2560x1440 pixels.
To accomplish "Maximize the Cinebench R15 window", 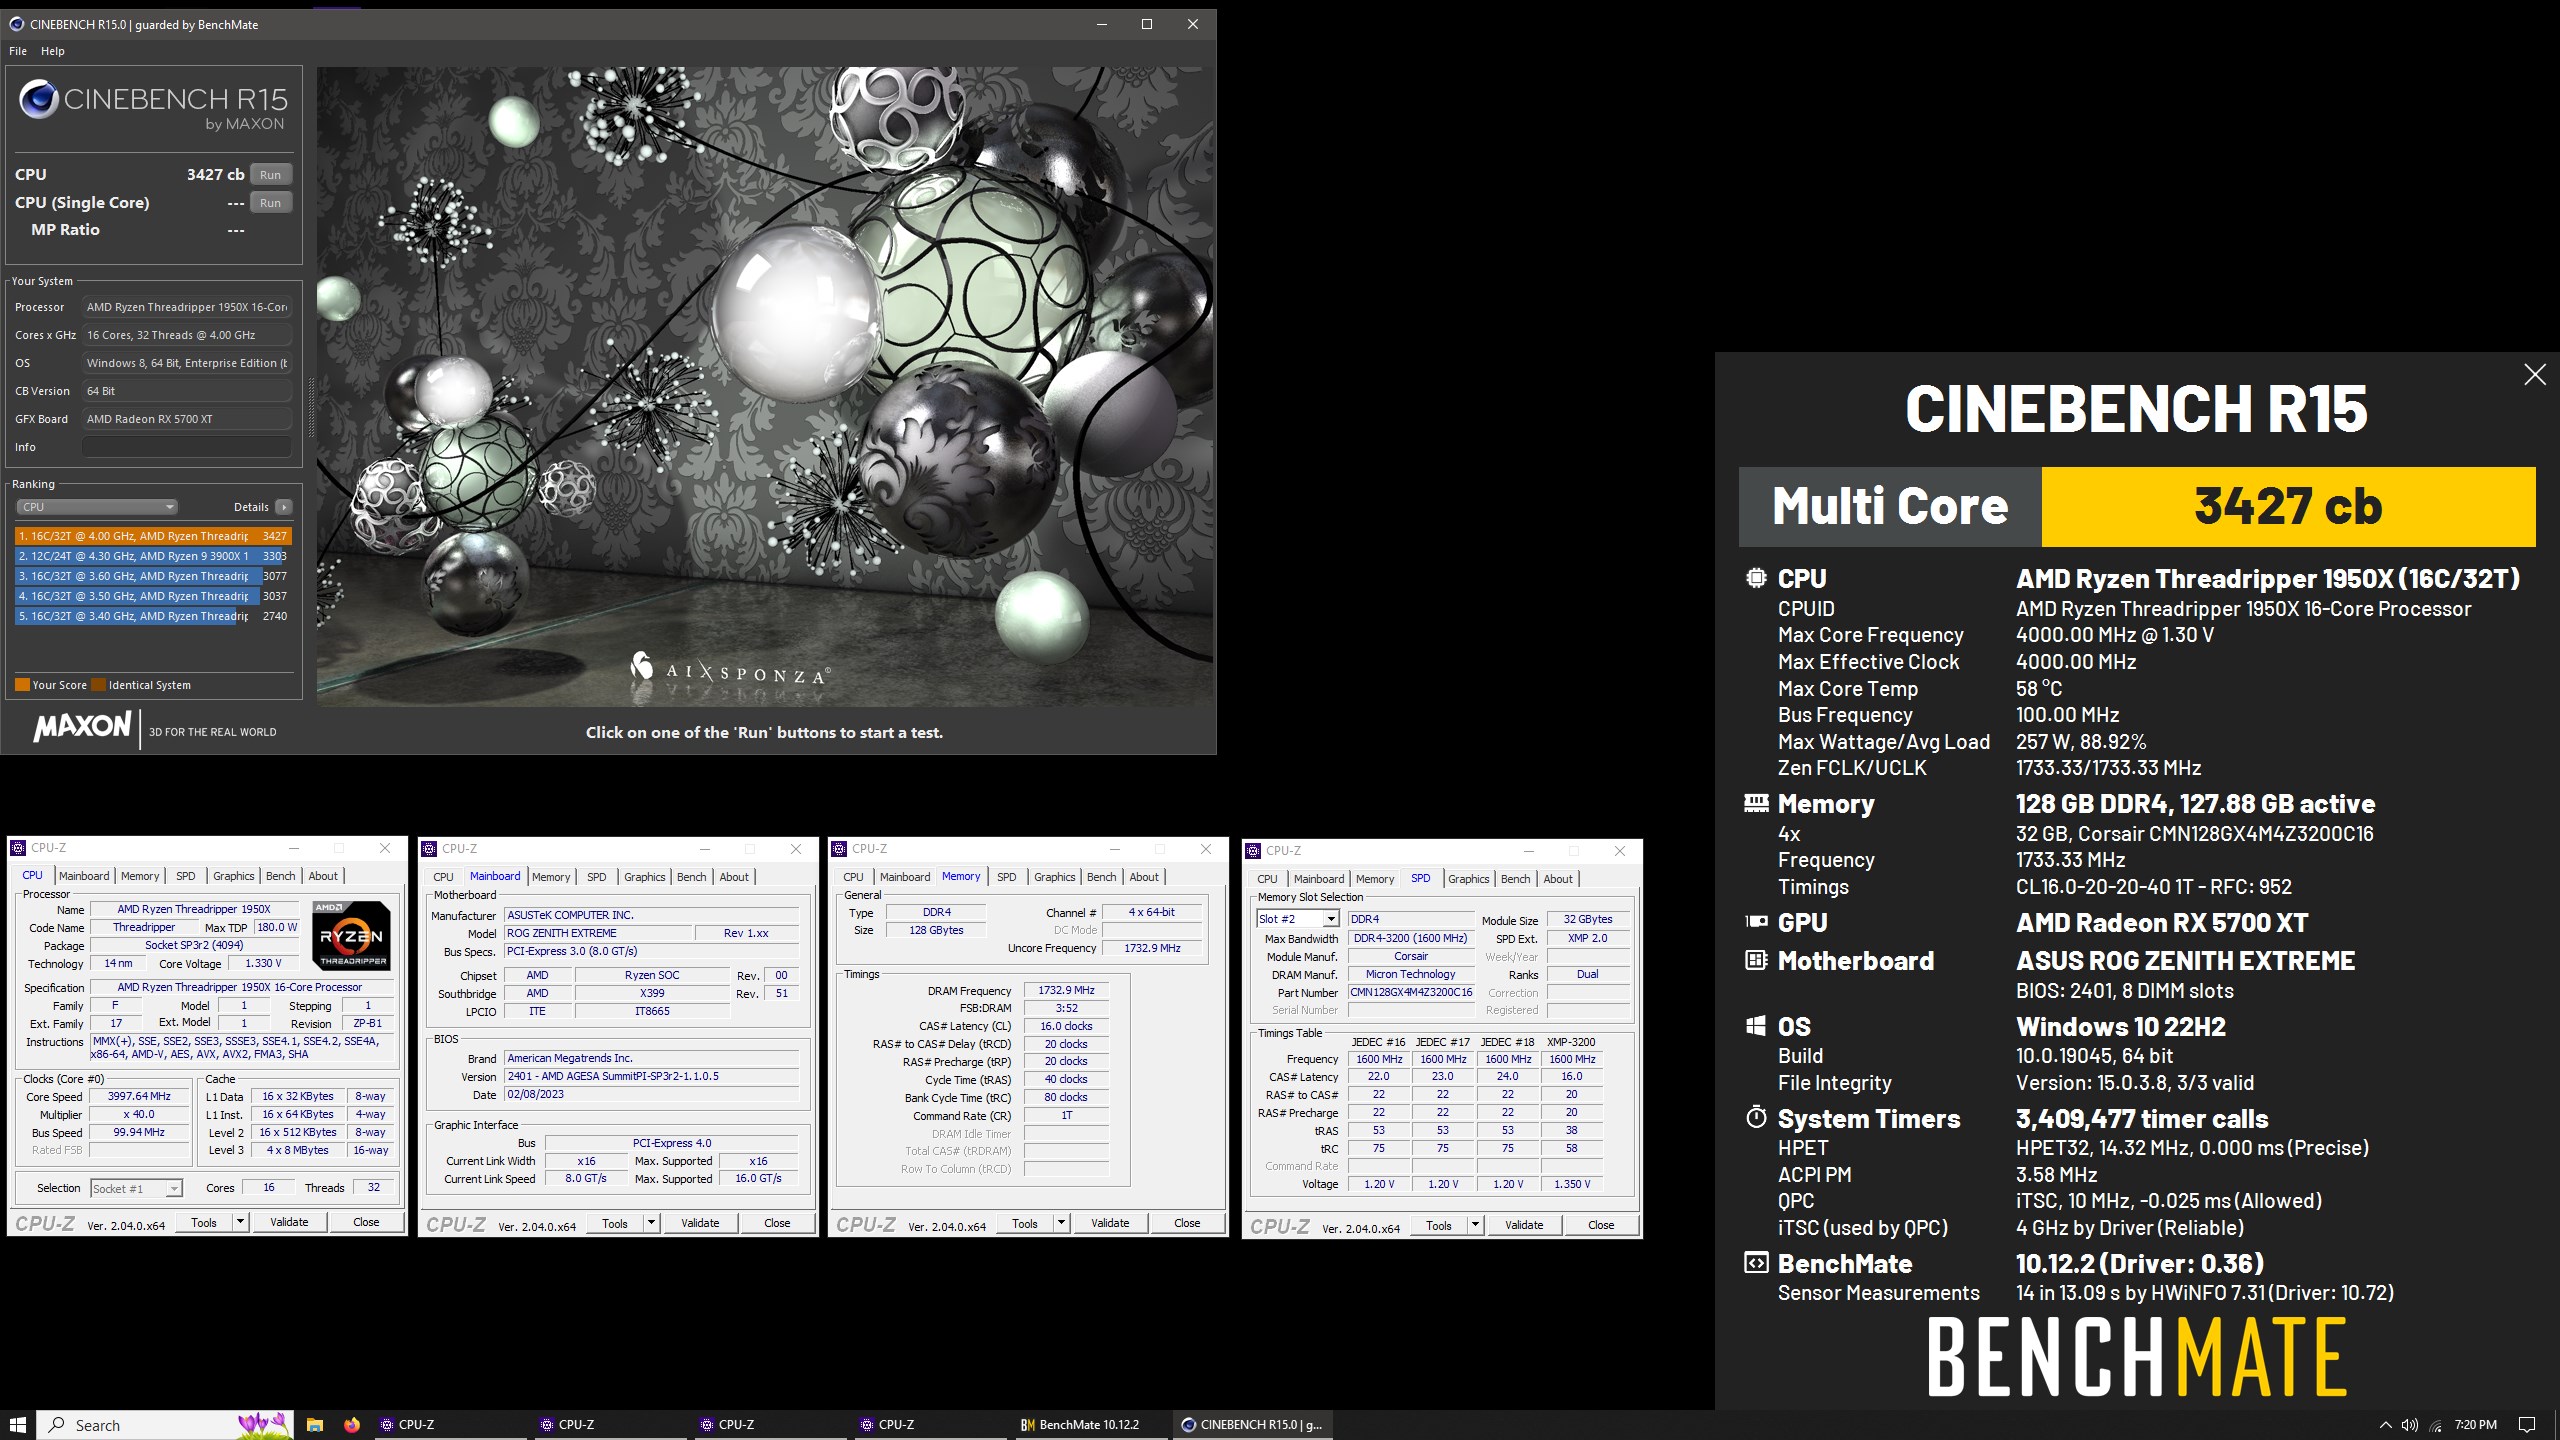I will pos(1147,24).
